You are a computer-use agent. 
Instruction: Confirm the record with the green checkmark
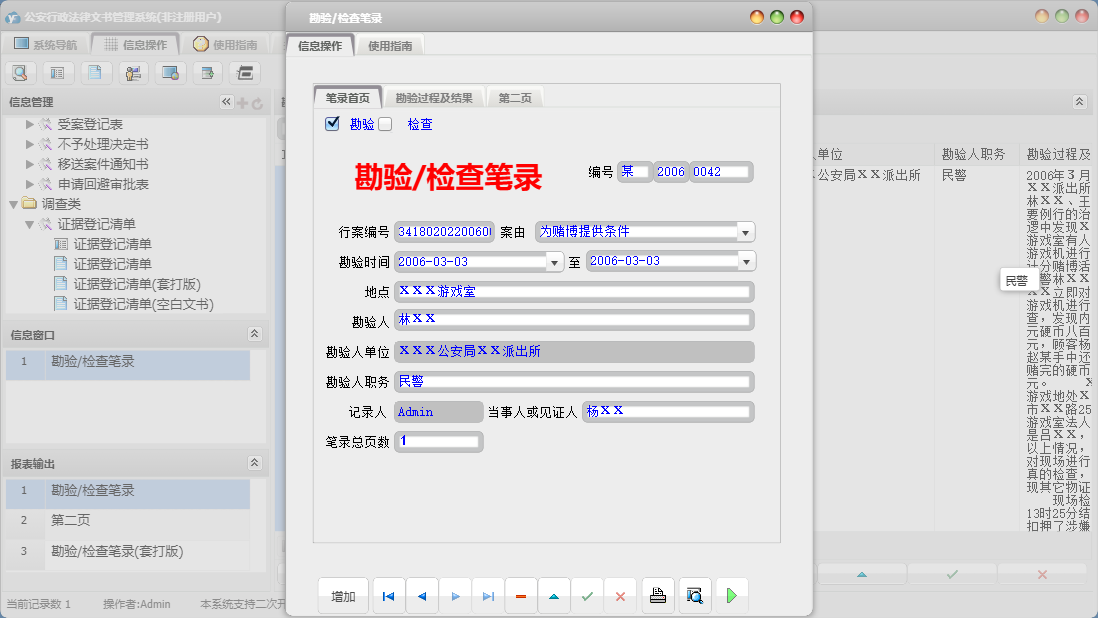pyautogui.click(x=588, y=595)
